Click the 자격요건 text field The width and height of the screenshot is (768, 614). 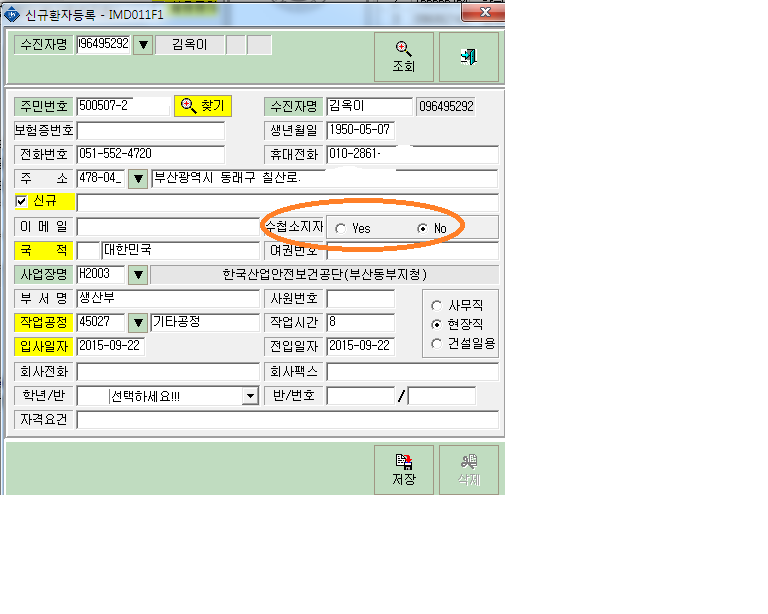click(288, 420)
